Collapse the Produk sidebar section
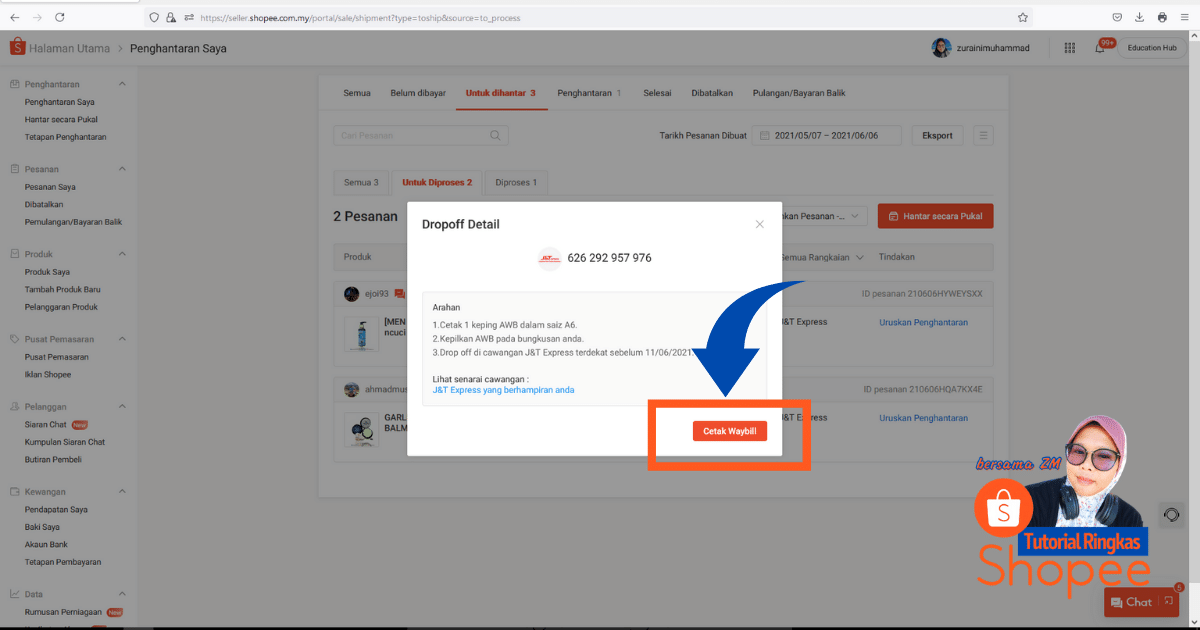Image resolution: width=1200 pixels, height=630 pixels. tap(122, 254)
